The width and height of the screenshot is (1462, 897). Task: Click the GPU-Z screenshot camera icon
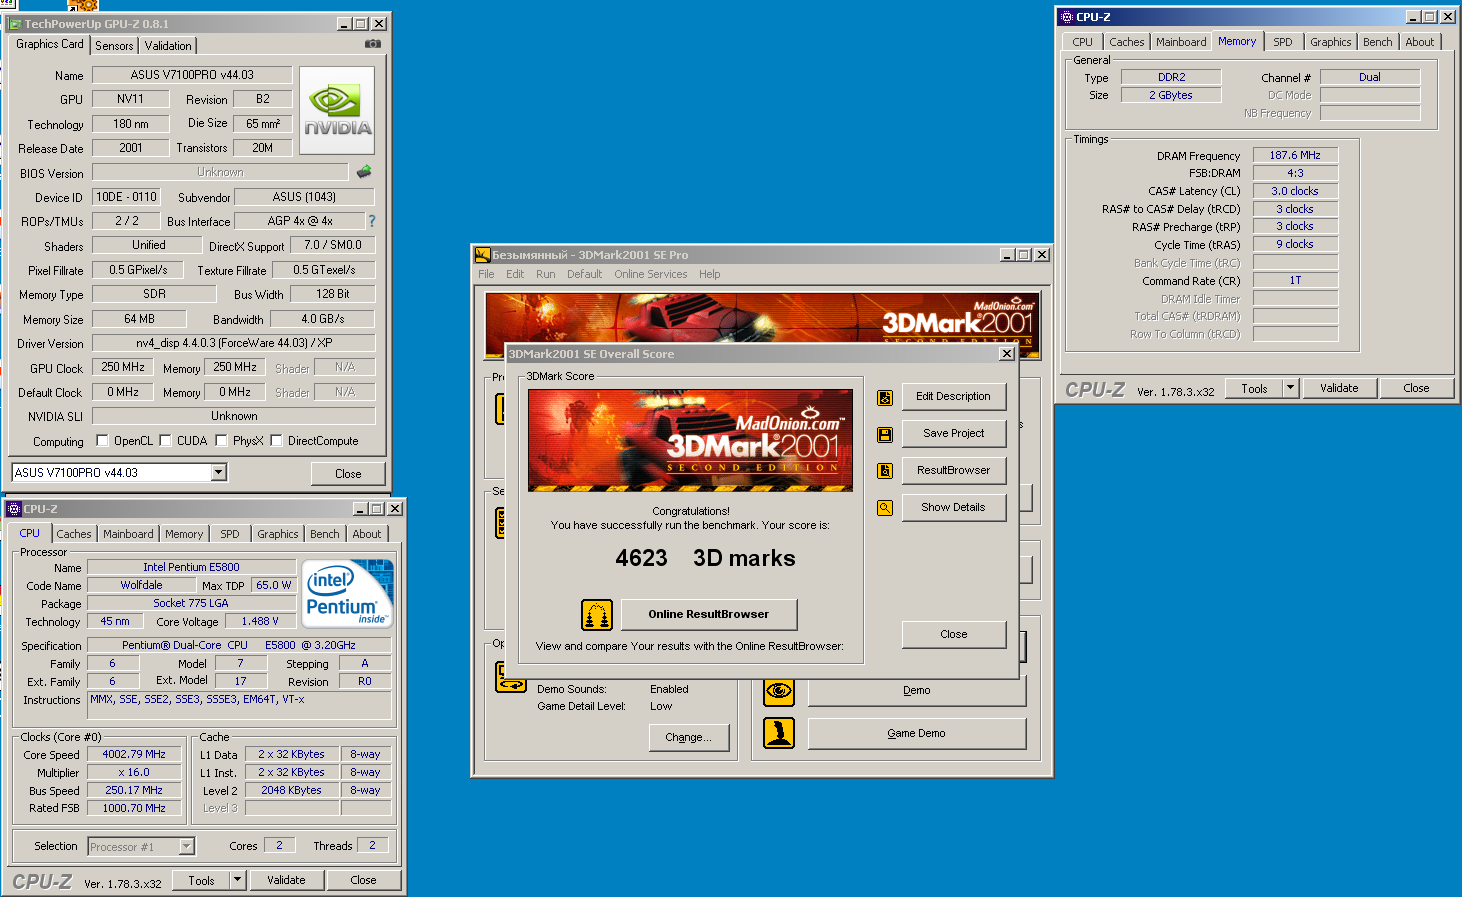(373, 44)
